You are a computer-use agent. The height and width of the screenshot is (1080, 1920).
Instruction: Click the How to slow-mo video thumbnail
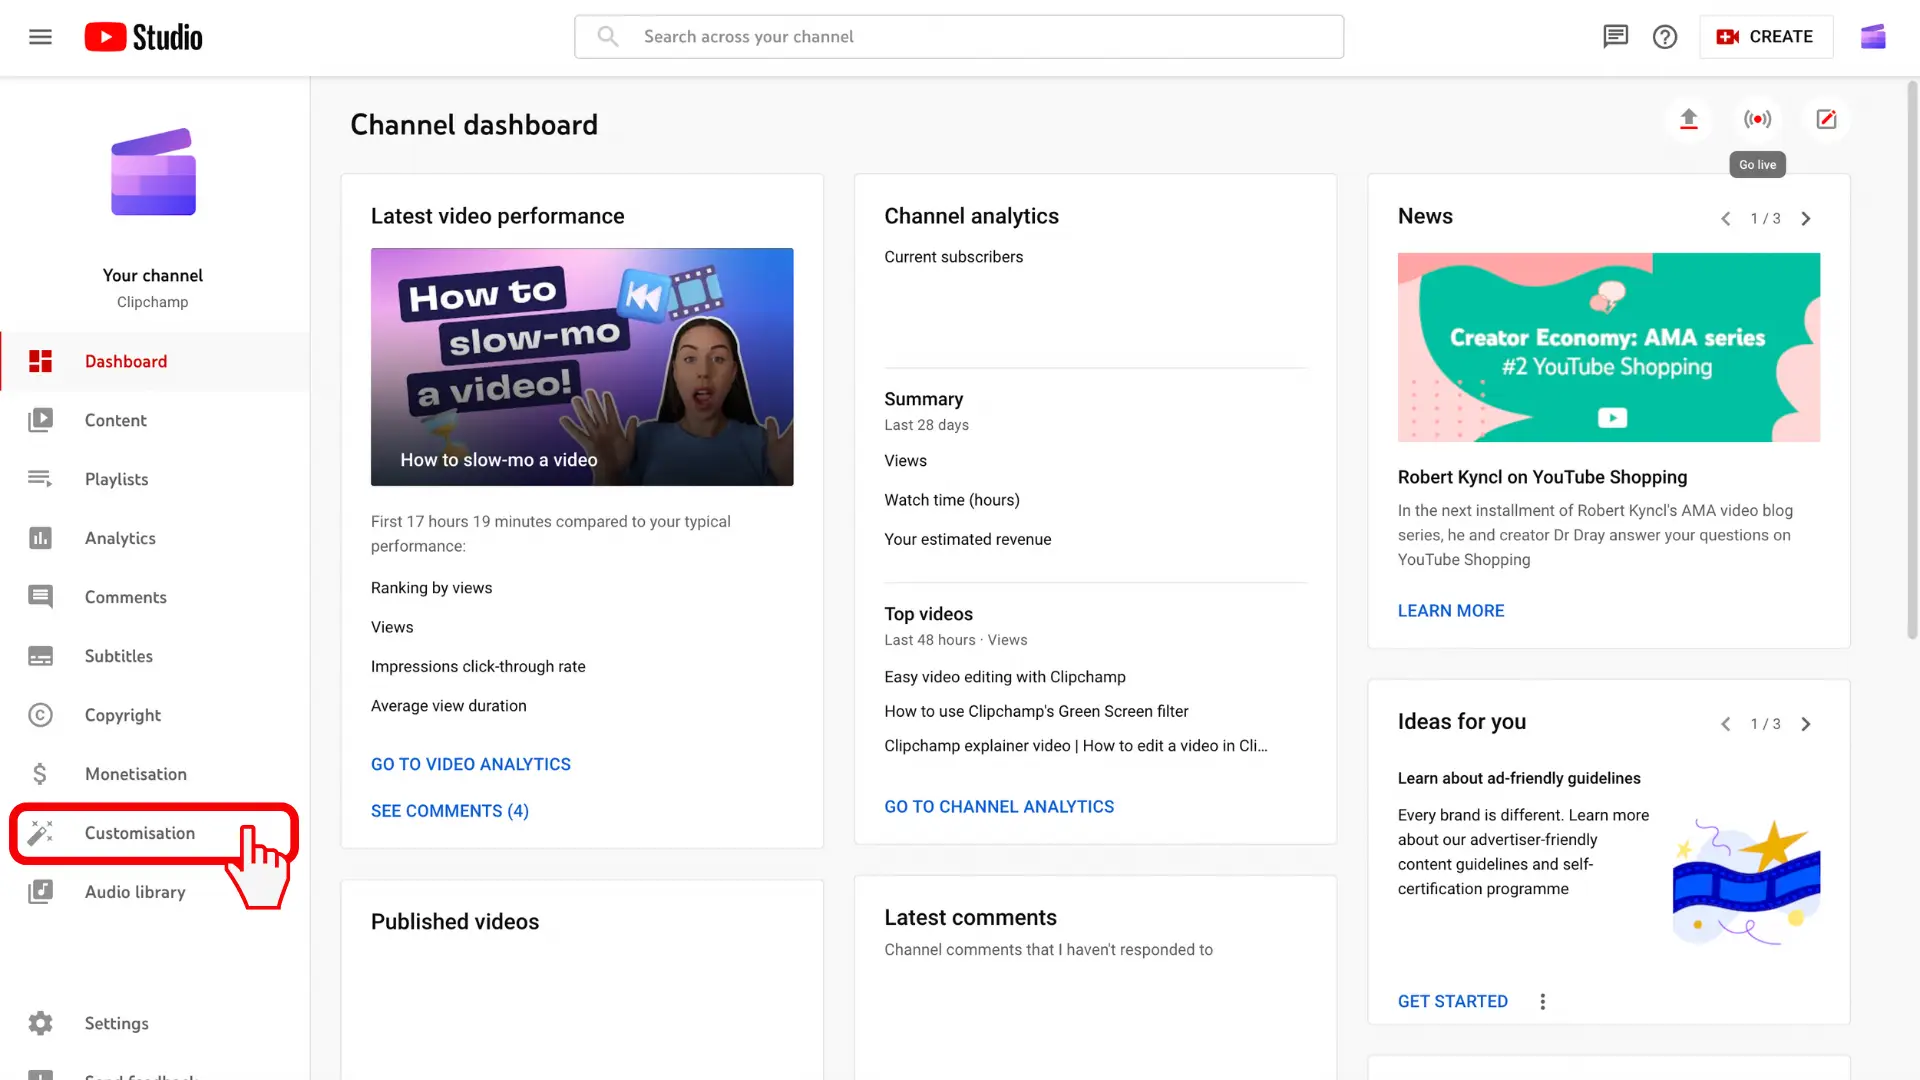pos(580,367)
